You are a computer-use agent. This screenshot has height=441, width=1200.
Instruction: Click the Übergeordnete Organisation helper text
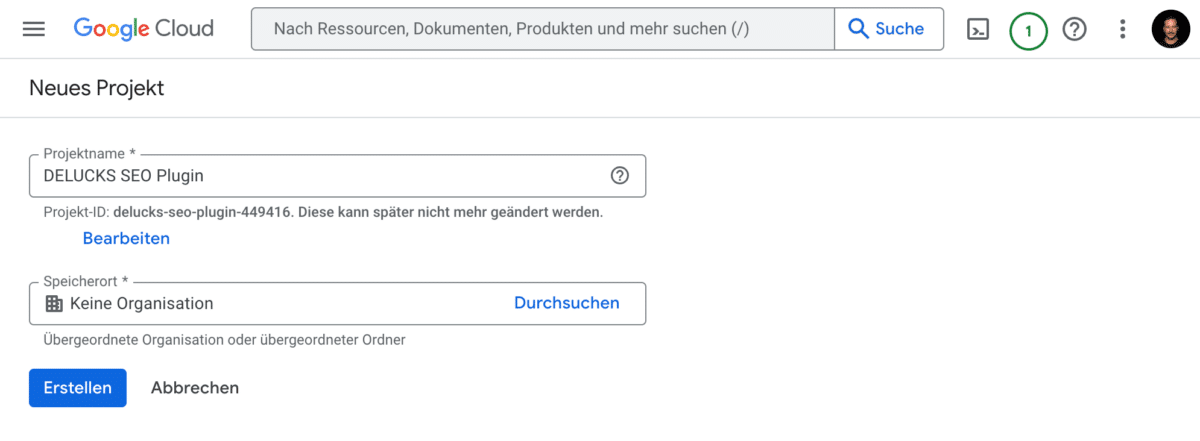click(x=224, y=340)
